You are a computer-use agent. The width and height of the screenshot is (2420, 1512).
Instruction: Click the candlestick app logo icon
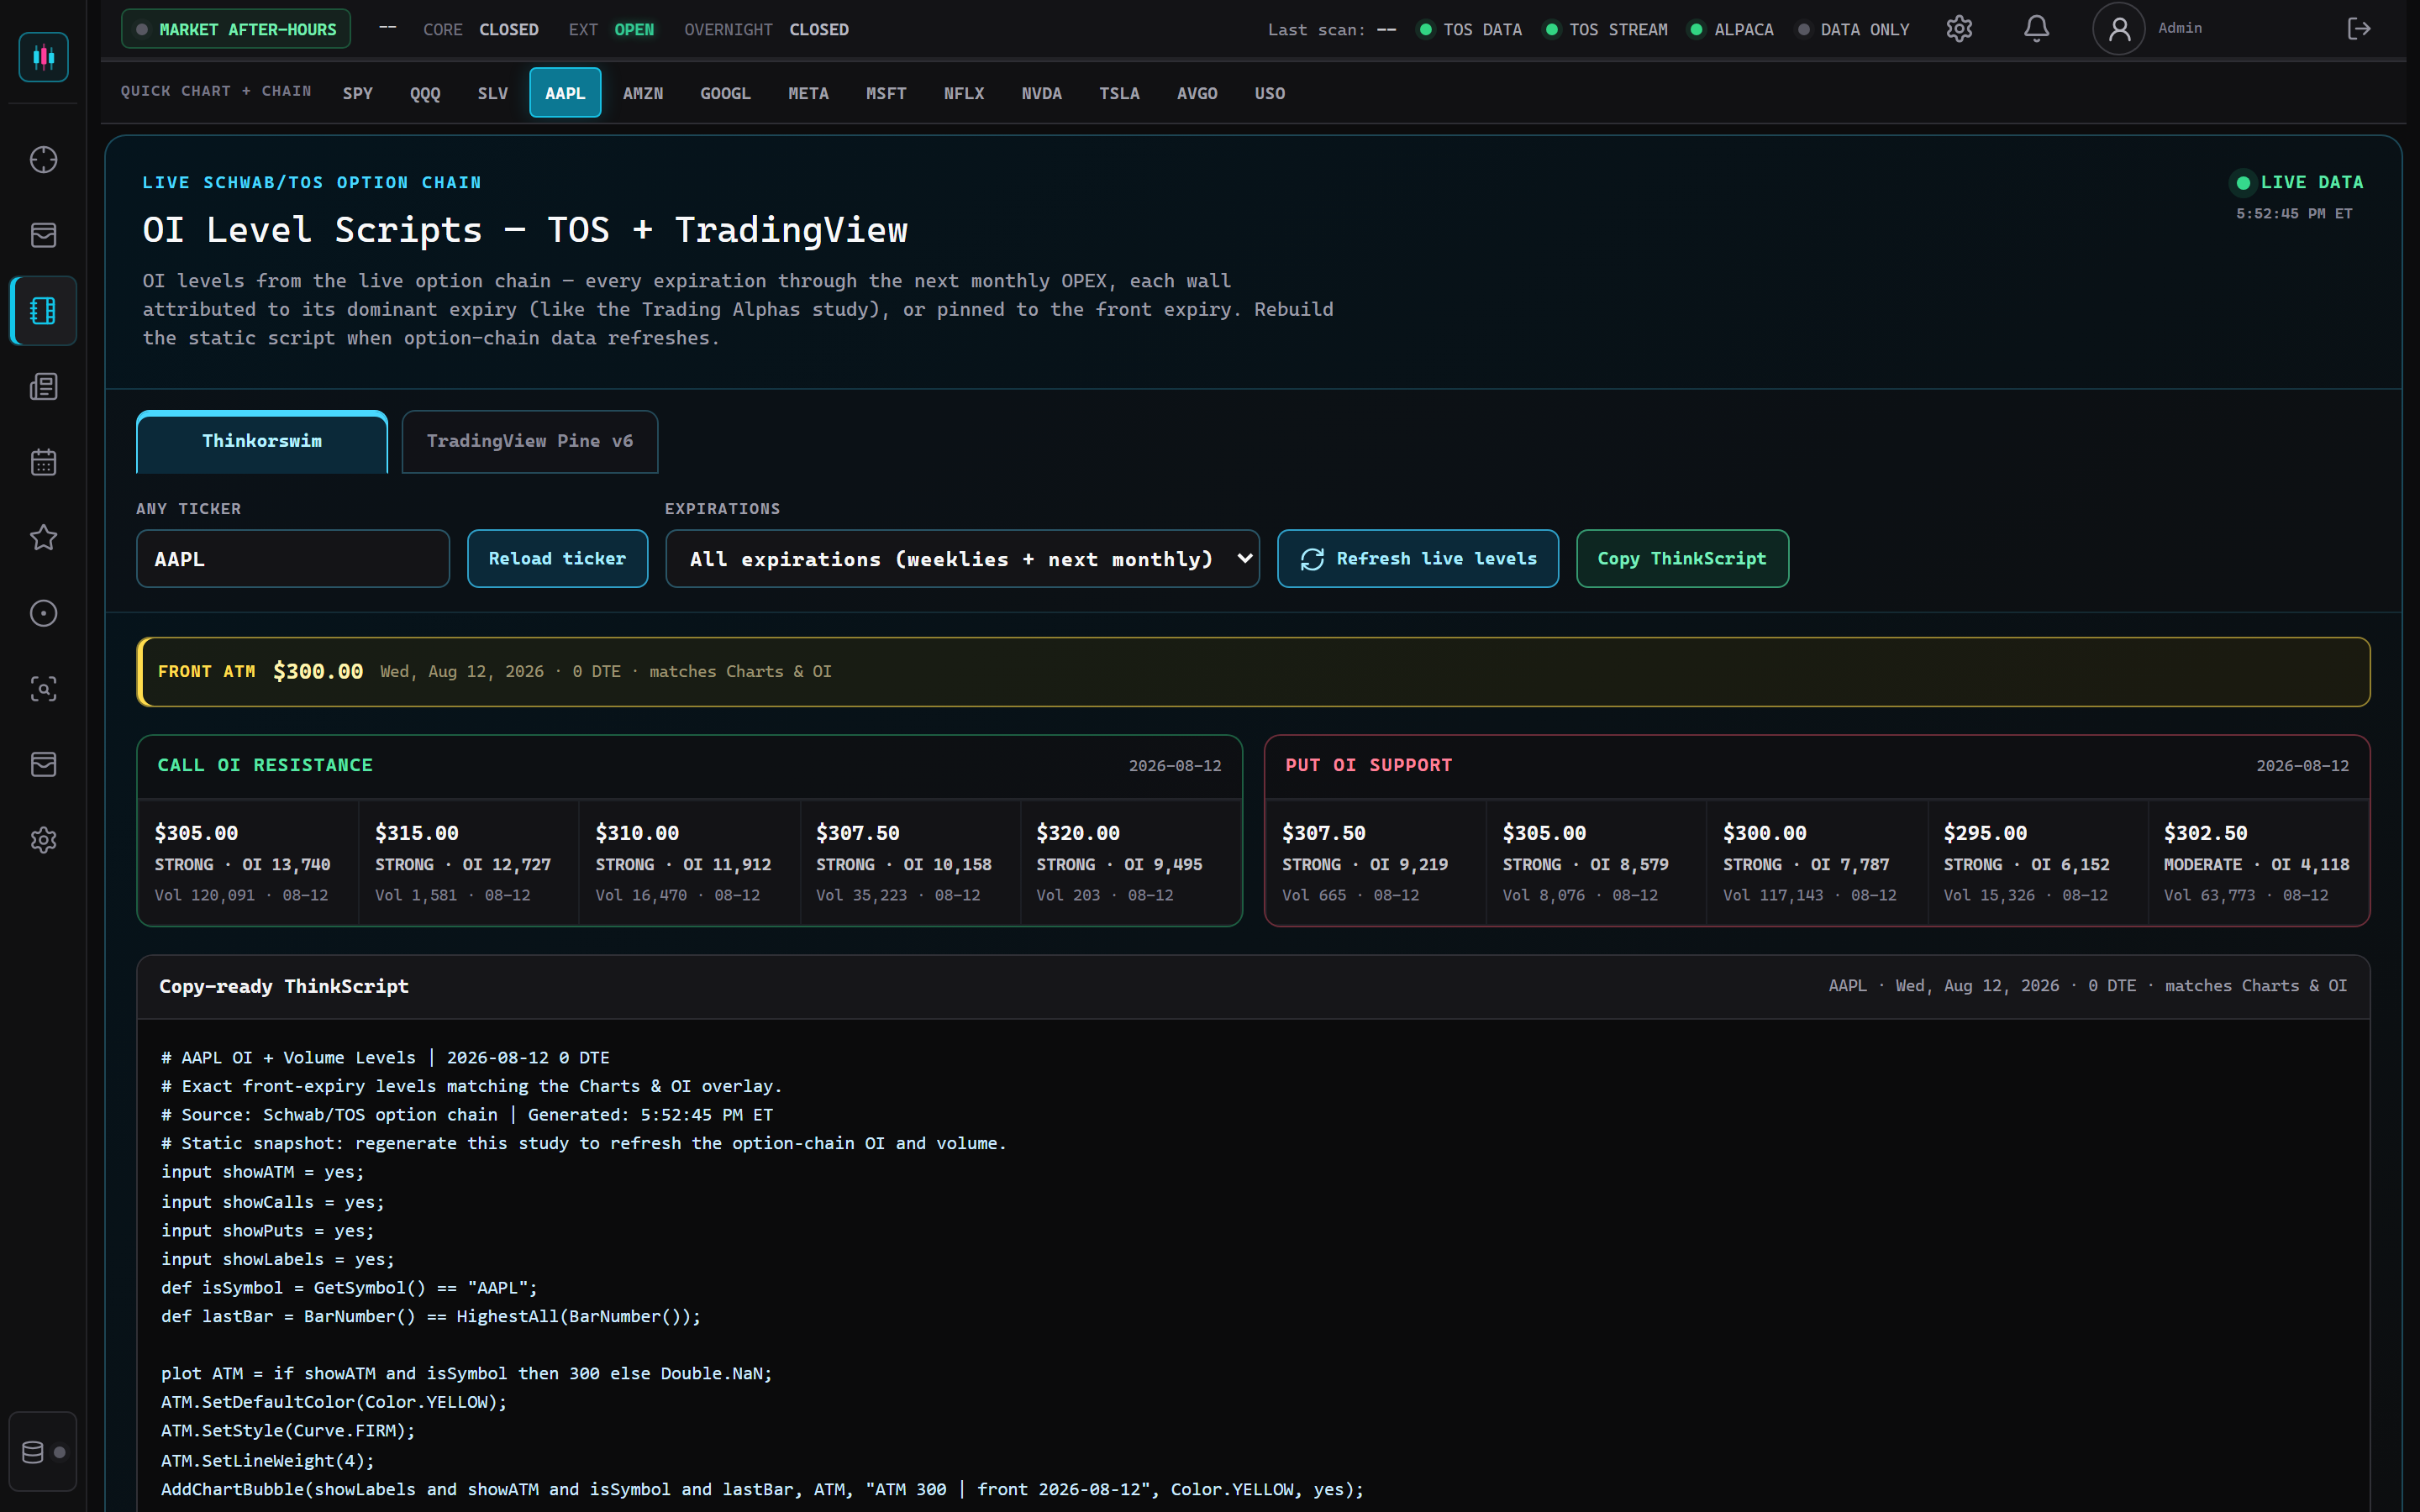click(43, 57)
